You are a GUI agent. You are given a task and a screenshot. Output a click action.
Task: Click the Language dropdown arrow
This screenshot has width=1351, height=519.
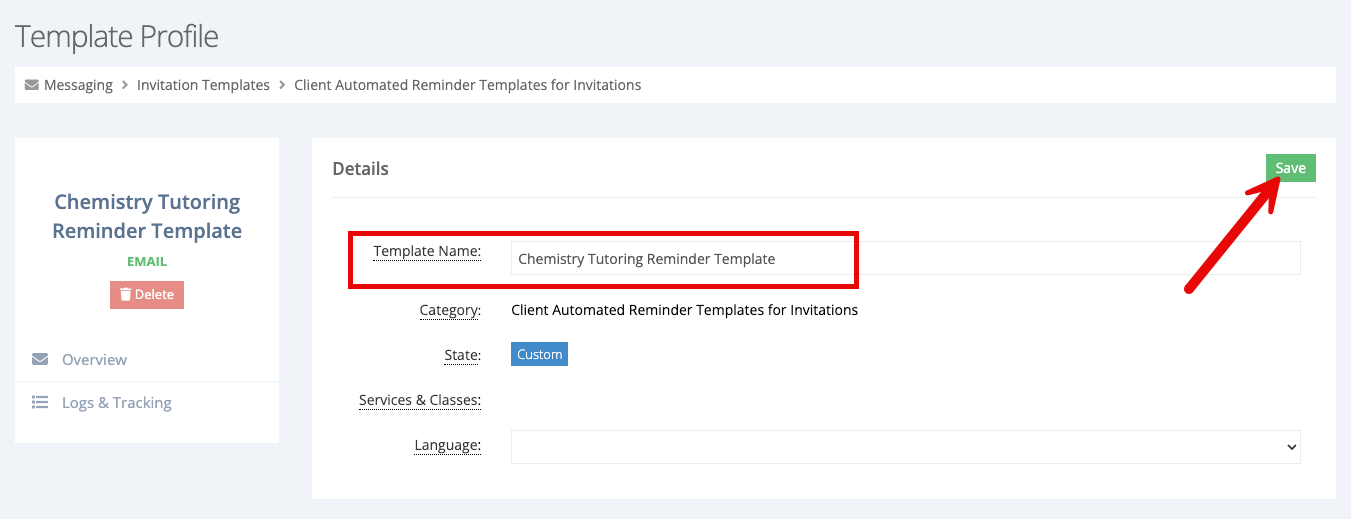(1290, 447)
